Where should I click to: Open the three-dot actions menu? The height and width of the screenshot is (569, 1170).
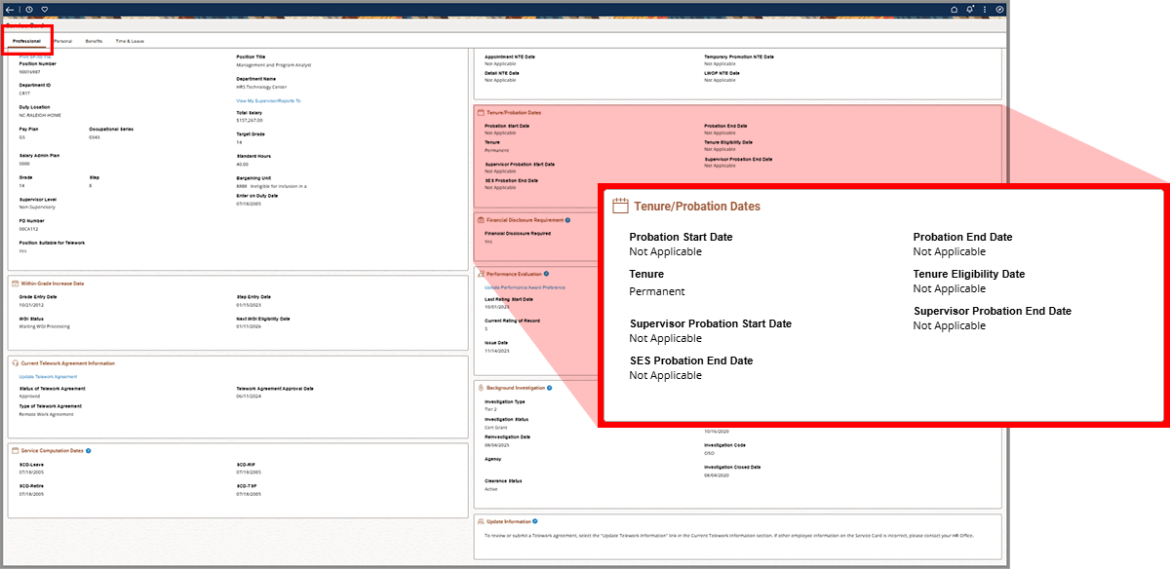[x=984, y=9]
